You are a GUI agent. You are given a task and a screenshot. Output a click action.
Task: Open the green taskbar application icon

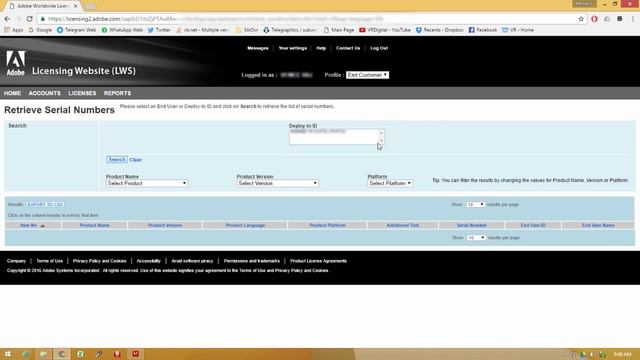tap(80, 354)
